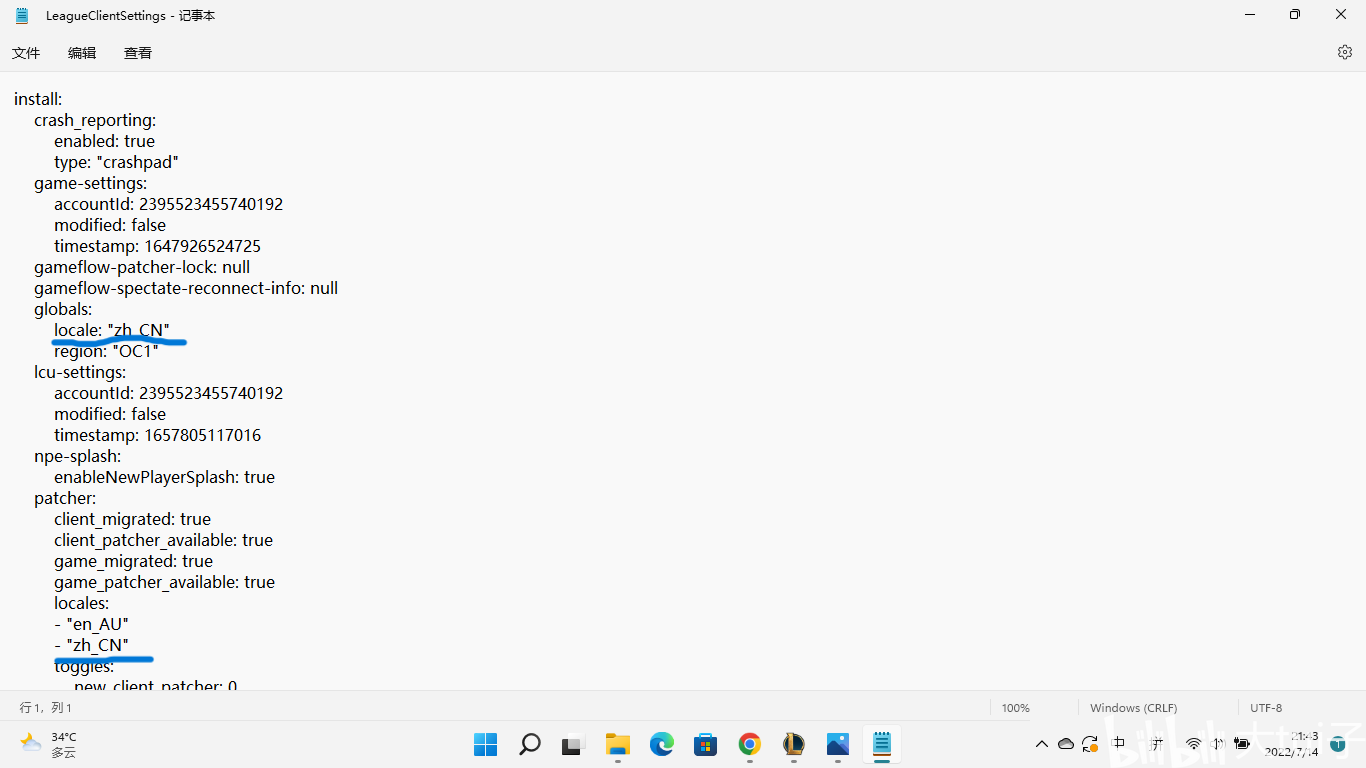Click the Notepad app icon in title bar
This screenshot has height=768, width=1366.
(x=22, y=15)
